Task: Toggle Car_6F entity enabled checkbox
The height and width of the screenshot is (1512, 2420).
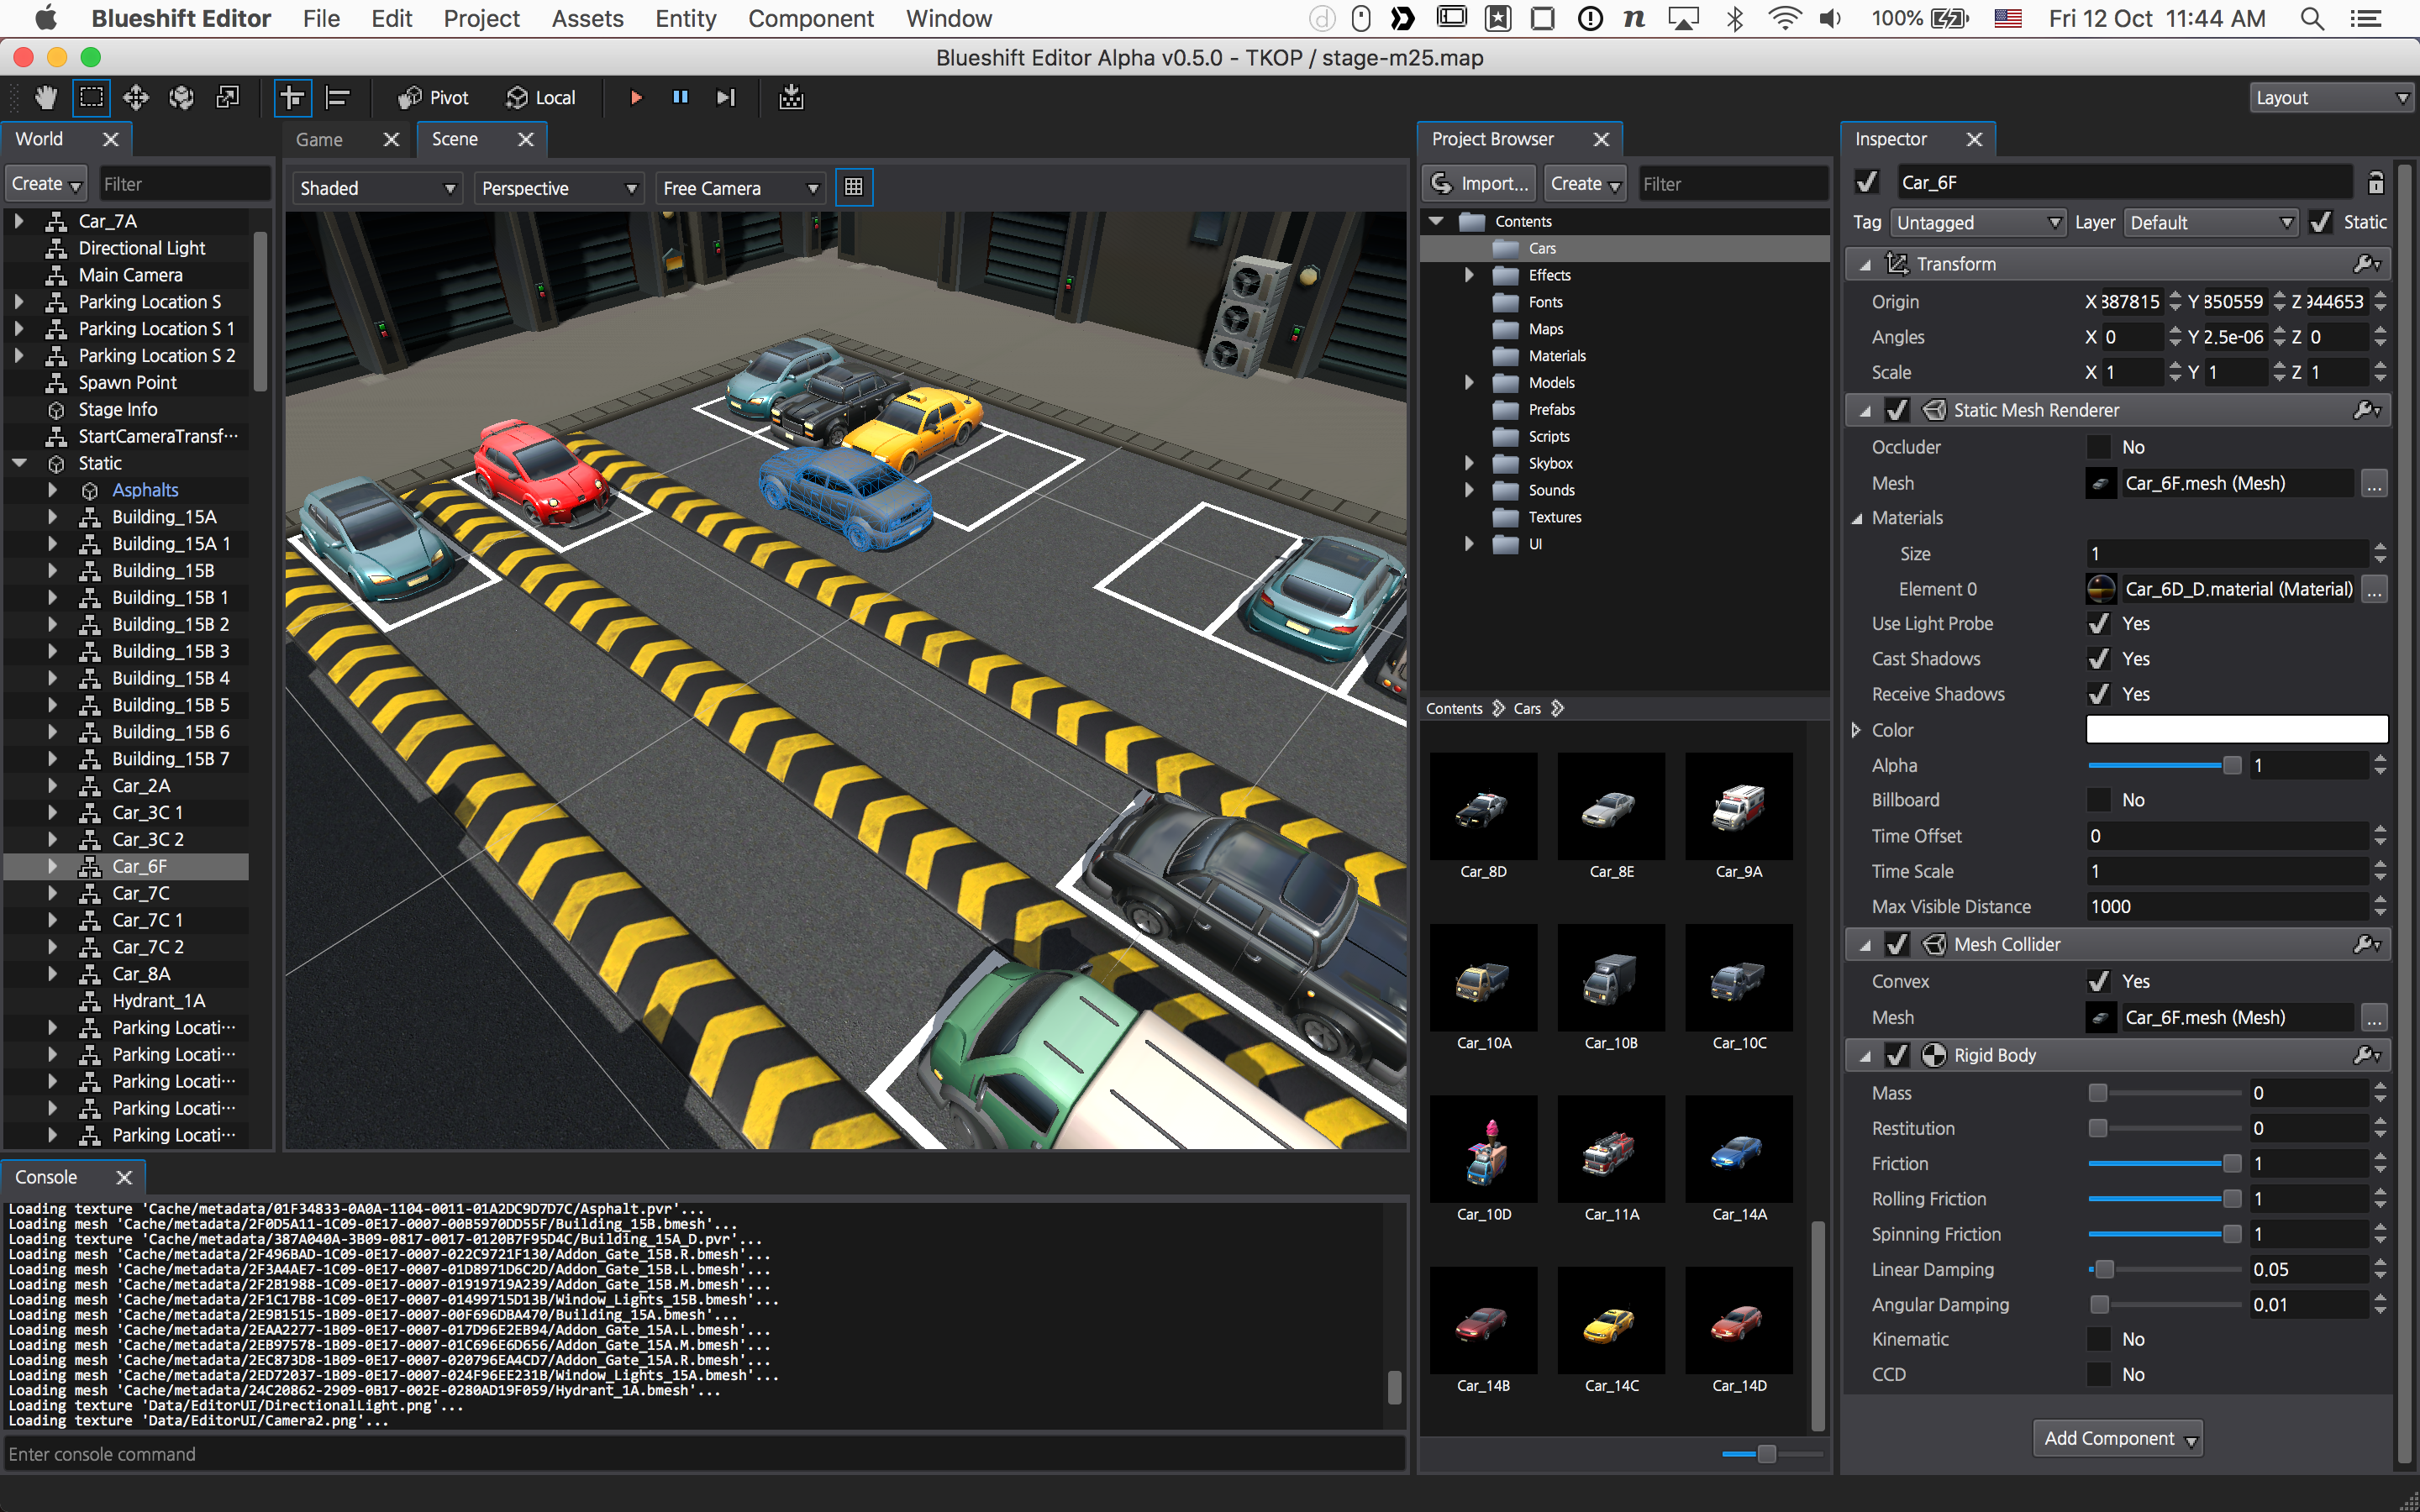Action: click(1866, 182)
